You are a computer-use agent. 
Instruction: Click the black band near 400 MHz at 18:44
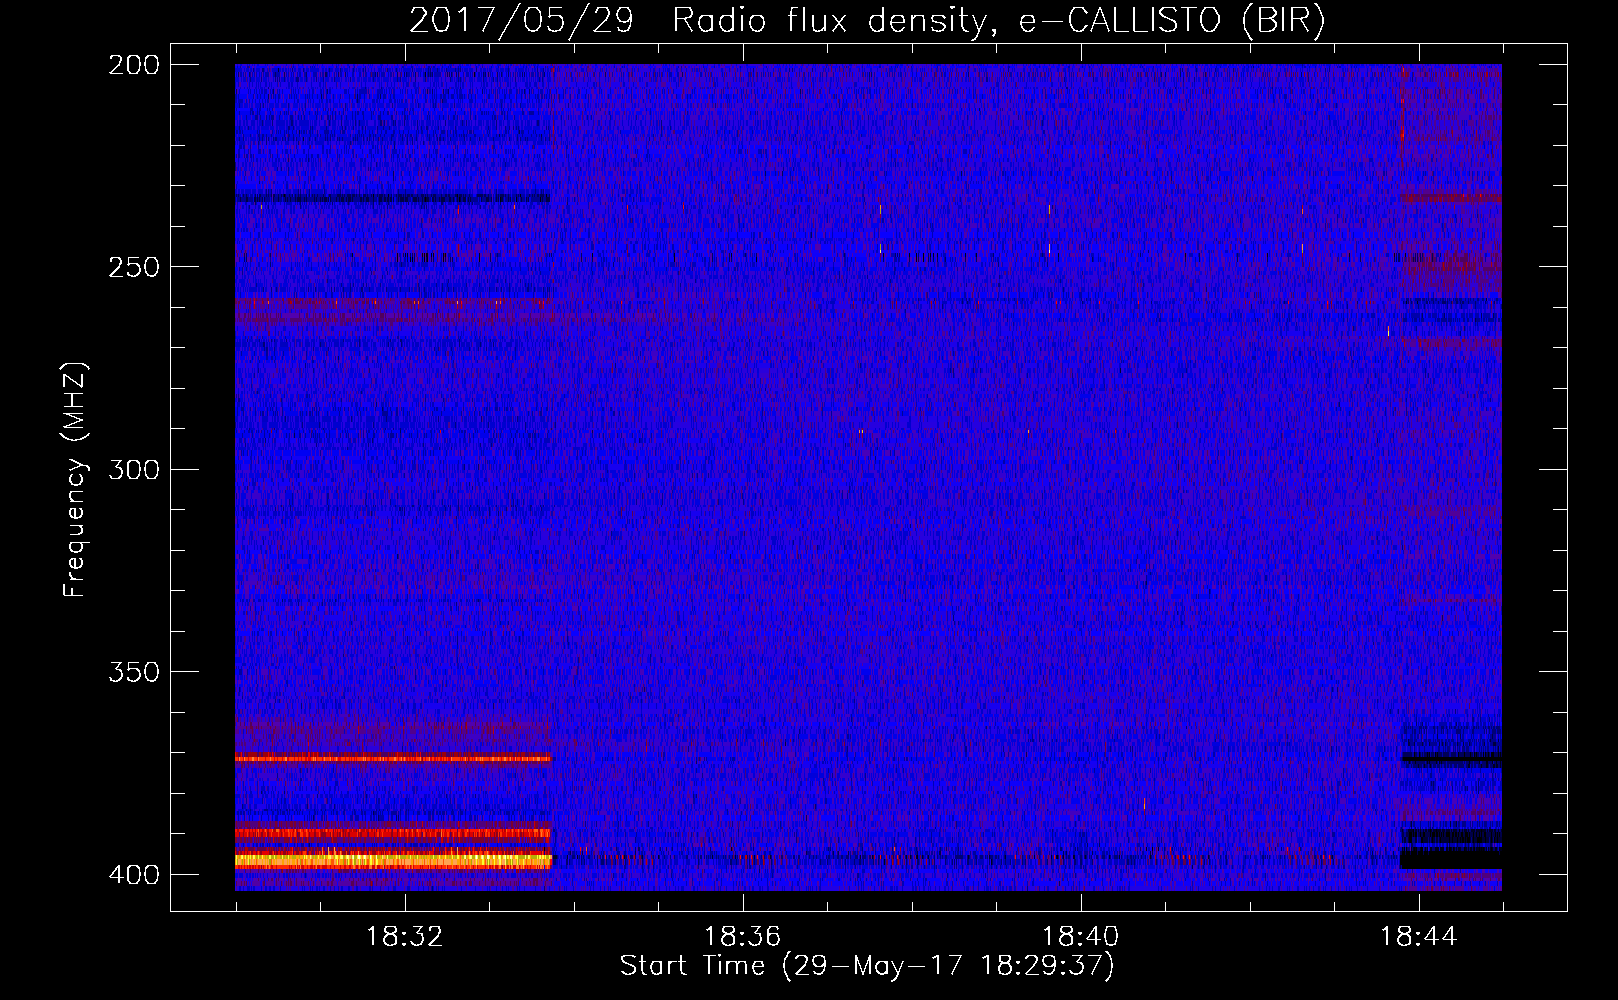[1451, 859]
